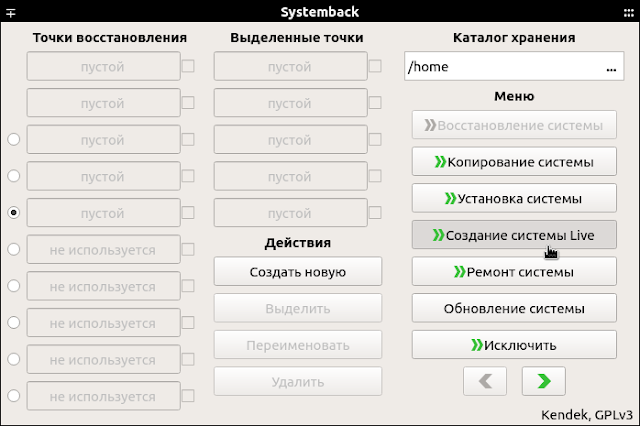Click the gray back arrow button

tap(485, 381)
